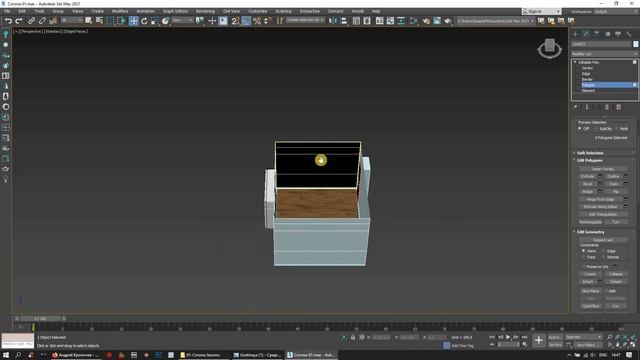Toggle the Percent Snap button
640x360 pixels.
pyautogui.click(x=257, y=21)
